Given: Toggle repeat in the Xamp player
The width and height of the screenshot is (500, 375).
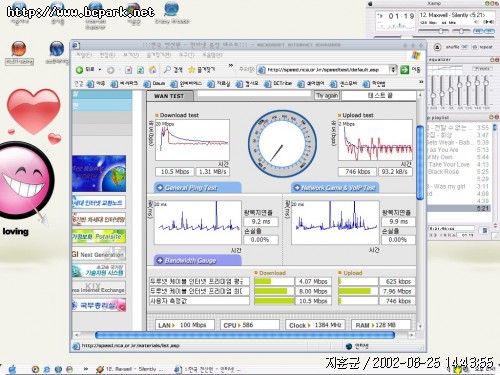Looking at the screenshot, I should (482, 47).
